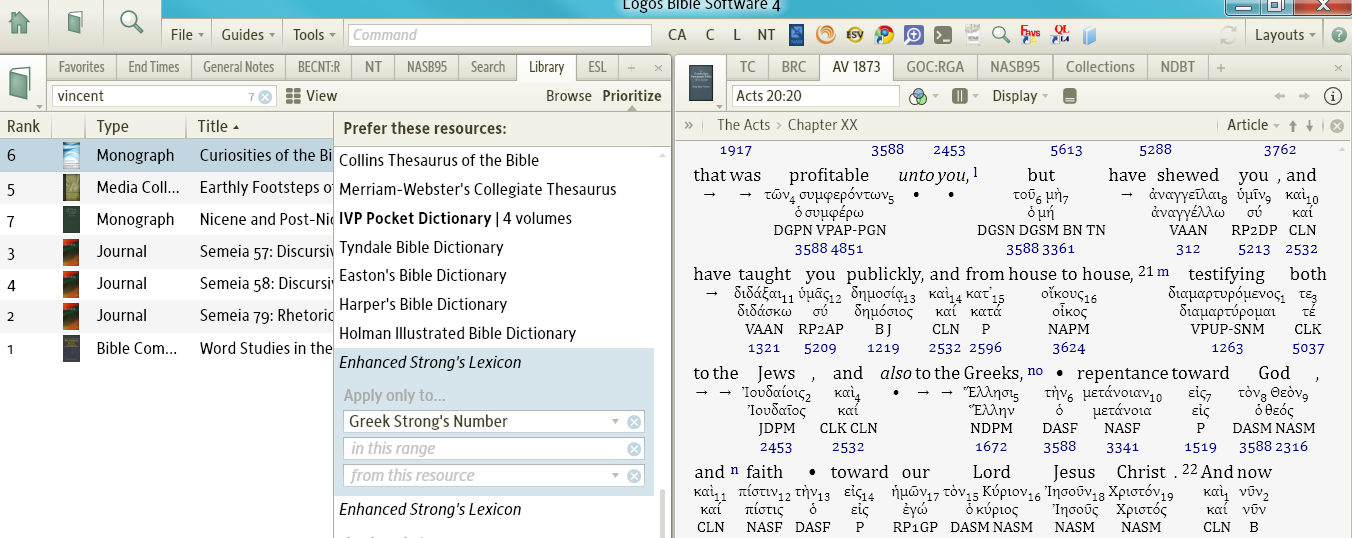
Task: Click the orange swirl shortcut icon
Action: tap(826, 35)
